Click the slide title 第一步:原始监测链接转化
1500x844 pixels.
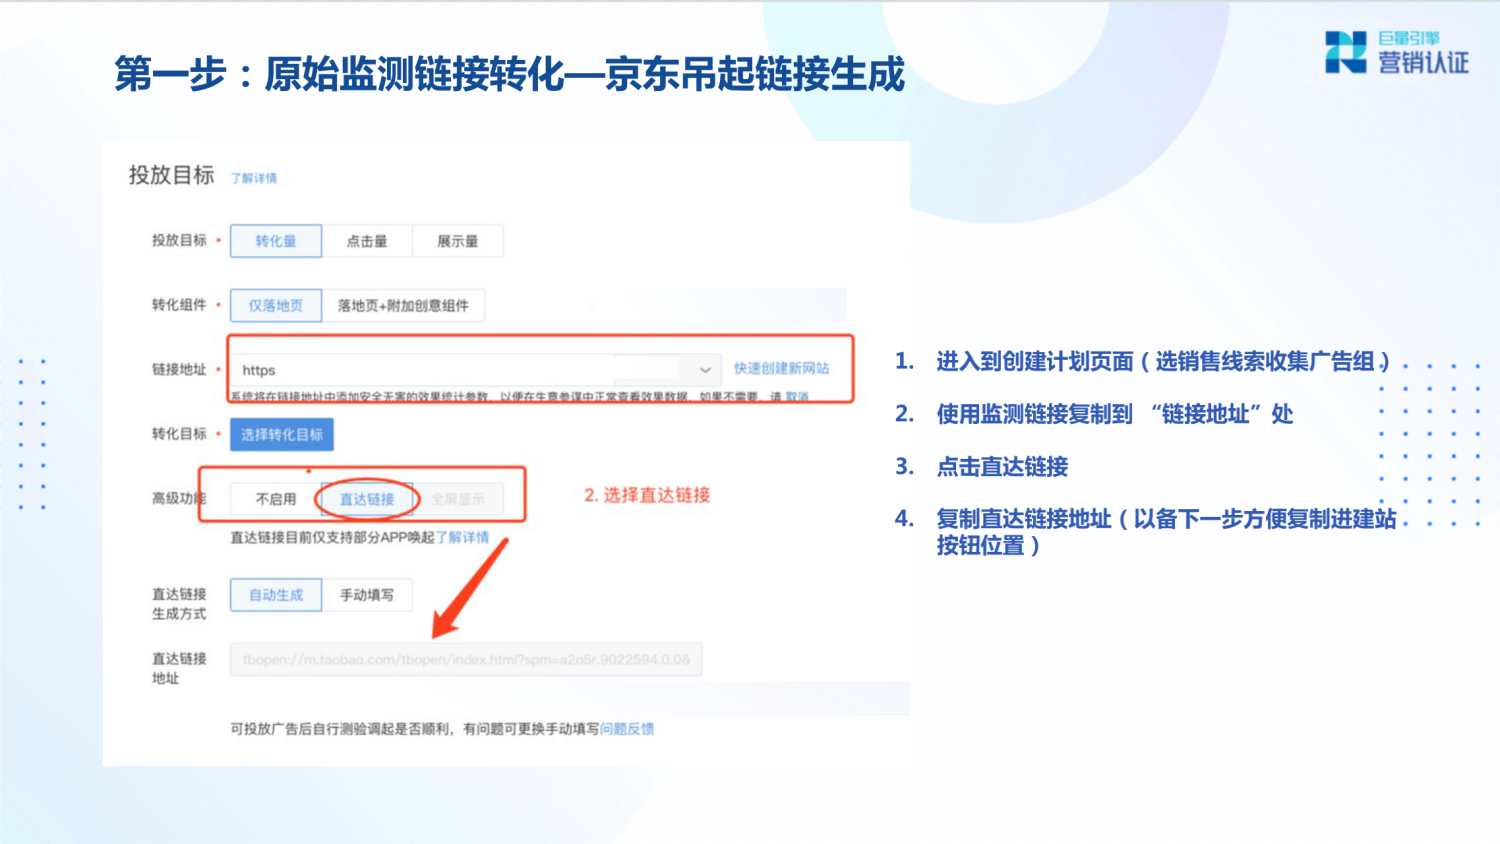[339, 74]
